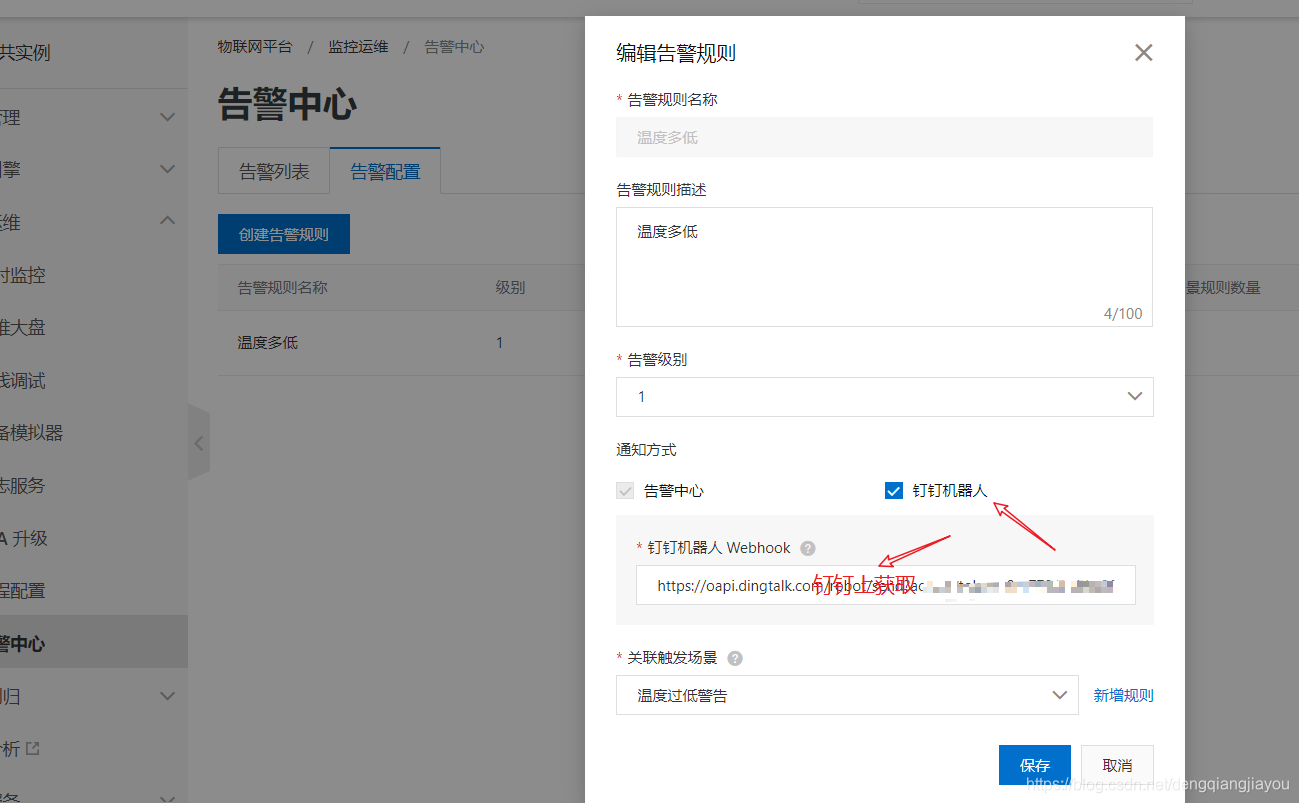The image size is (1299, 803).
Task: Click the 级别 column header
Action: coord(510,287)
